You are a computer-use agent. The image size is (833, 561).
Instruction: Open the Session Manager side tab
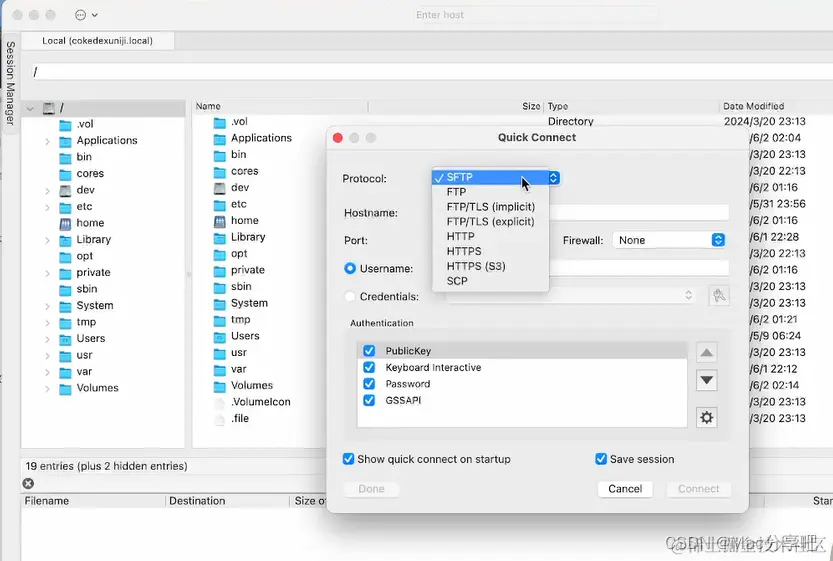[10, 83]
